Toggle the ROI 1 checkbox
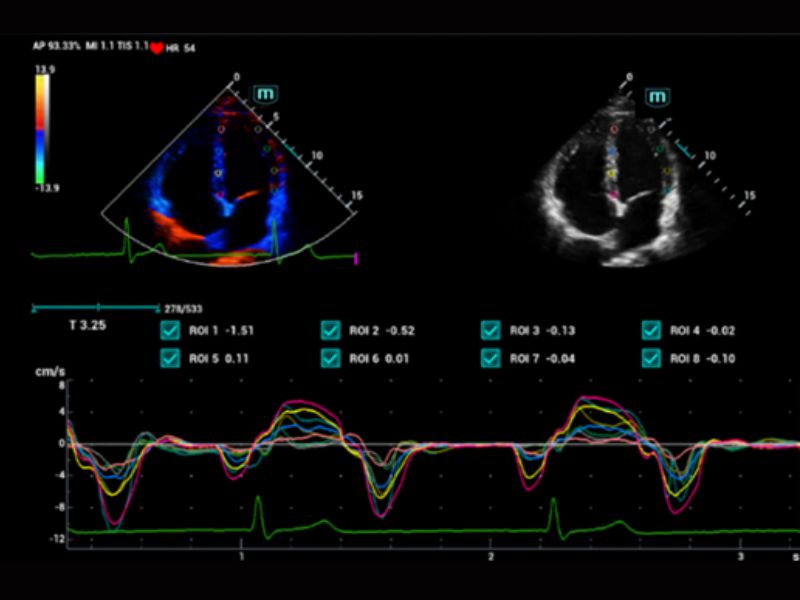800x600 pixels. pos(169,331)
